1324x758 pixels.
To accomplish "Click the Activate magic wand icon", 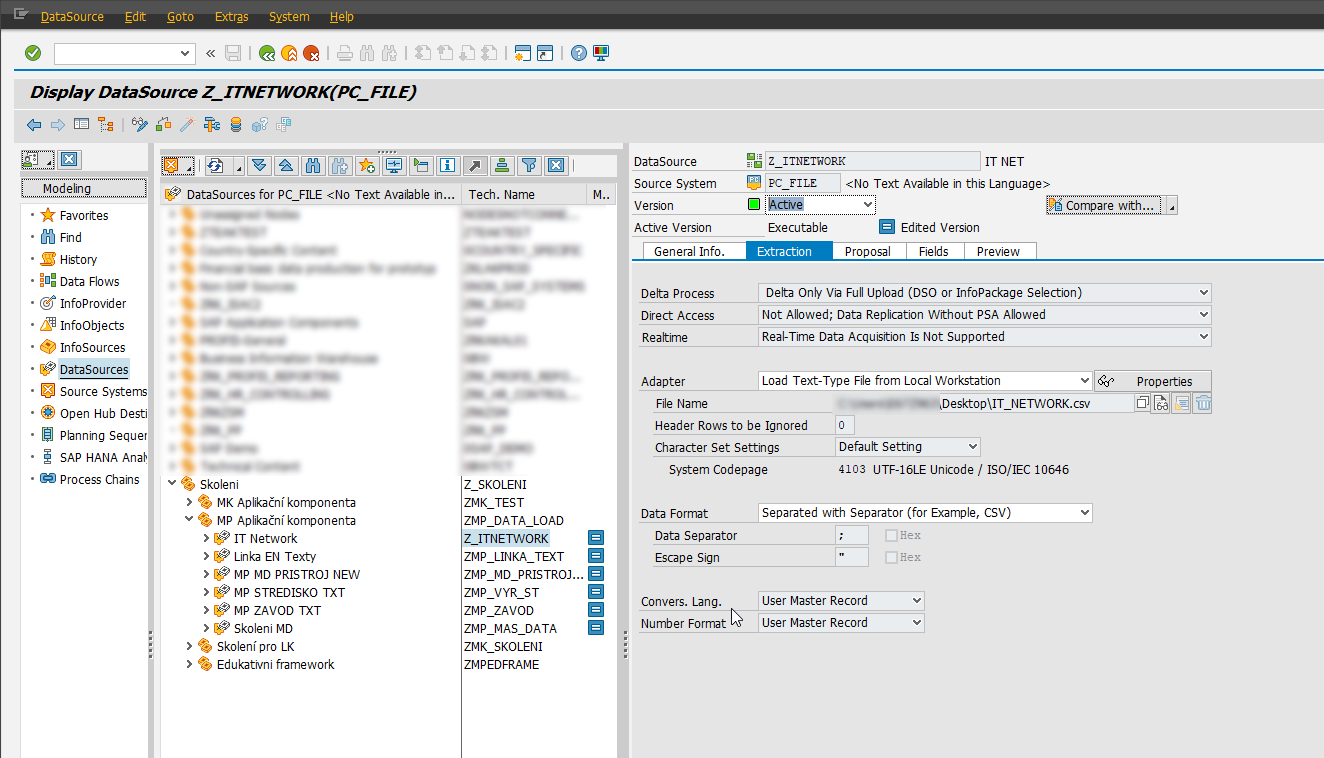I will coord(187,125).
